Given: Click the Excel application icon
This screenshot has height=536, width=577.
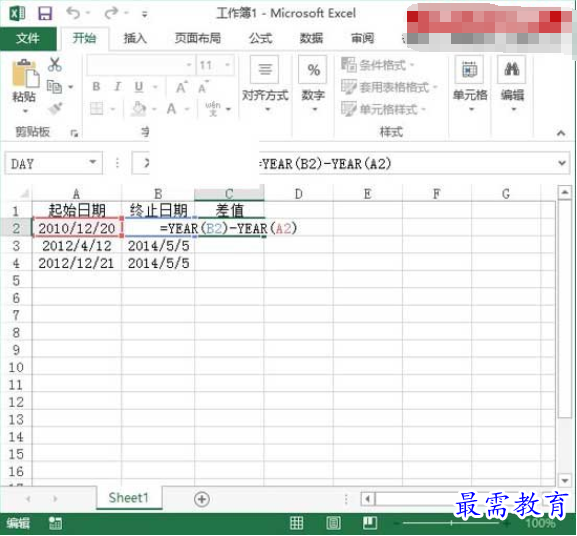Looking at the screenshot, I should [x=17, y=14].
